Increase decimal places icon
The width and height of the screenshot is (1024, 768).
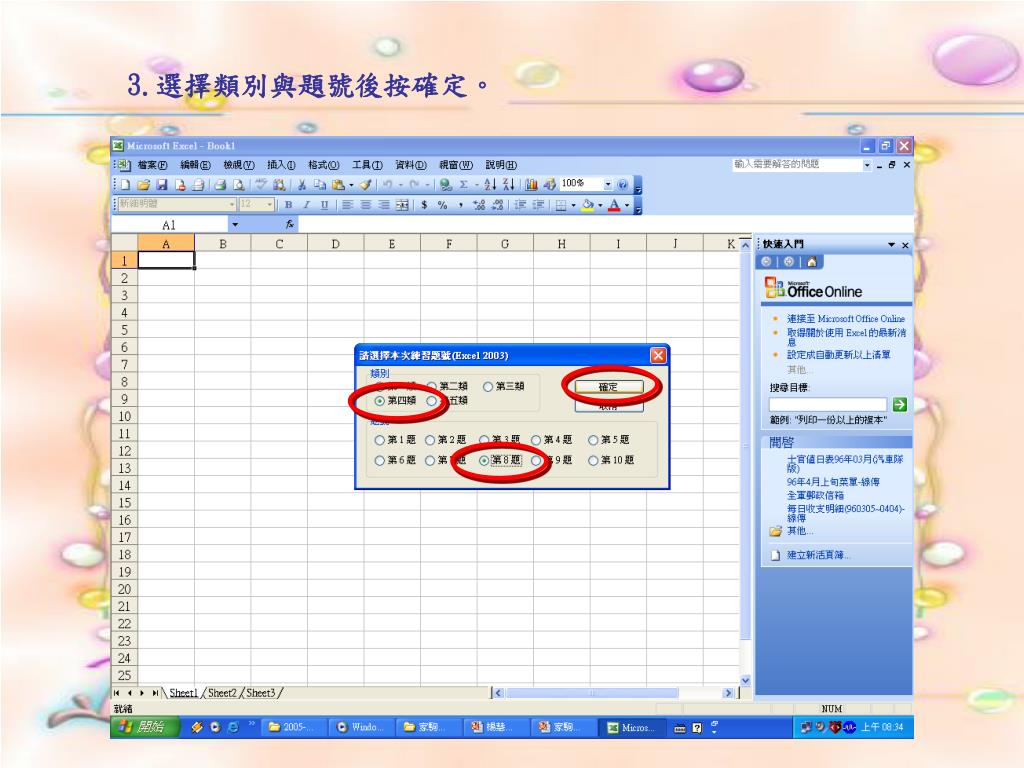click(479, 205)
